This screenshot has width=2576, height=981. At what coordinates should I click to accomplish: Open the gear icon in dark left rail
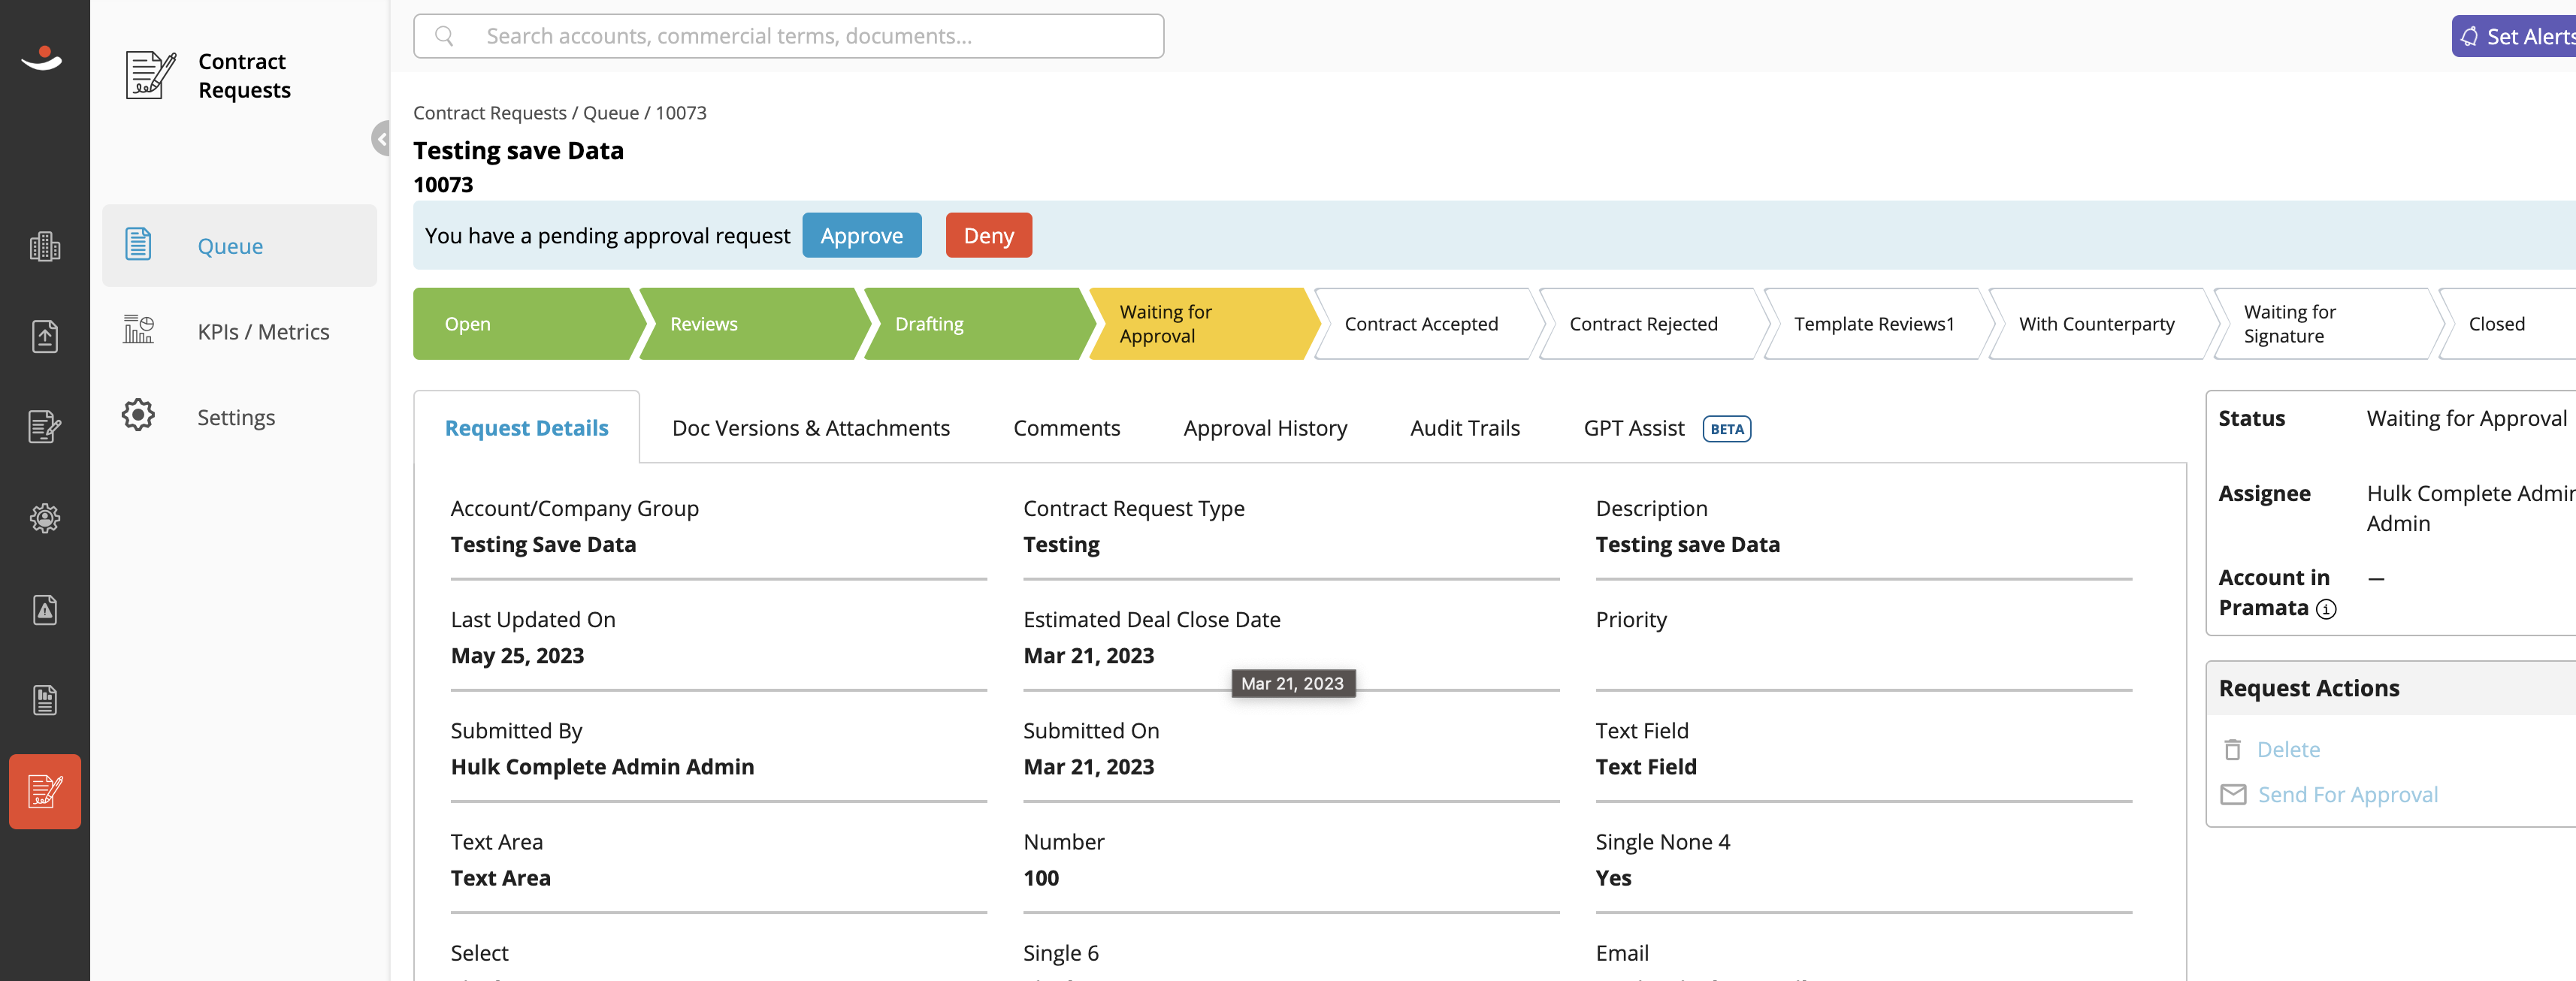44,518
